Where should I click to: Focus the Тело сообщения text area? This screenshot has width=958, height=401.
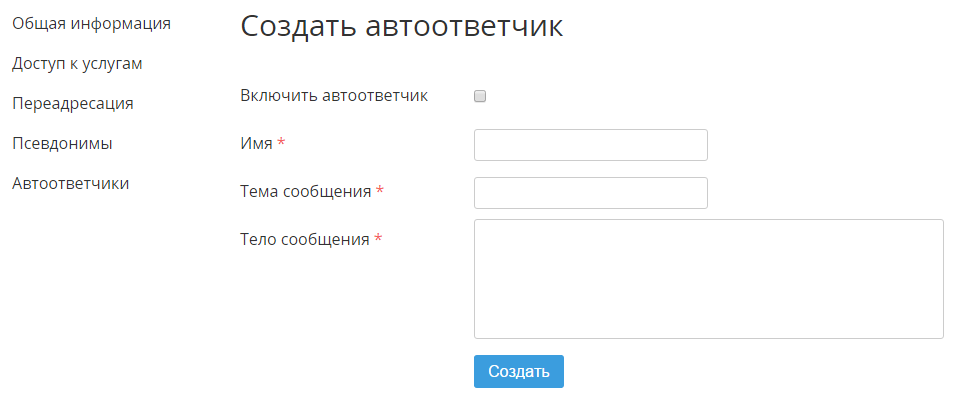tap(709, 279)
